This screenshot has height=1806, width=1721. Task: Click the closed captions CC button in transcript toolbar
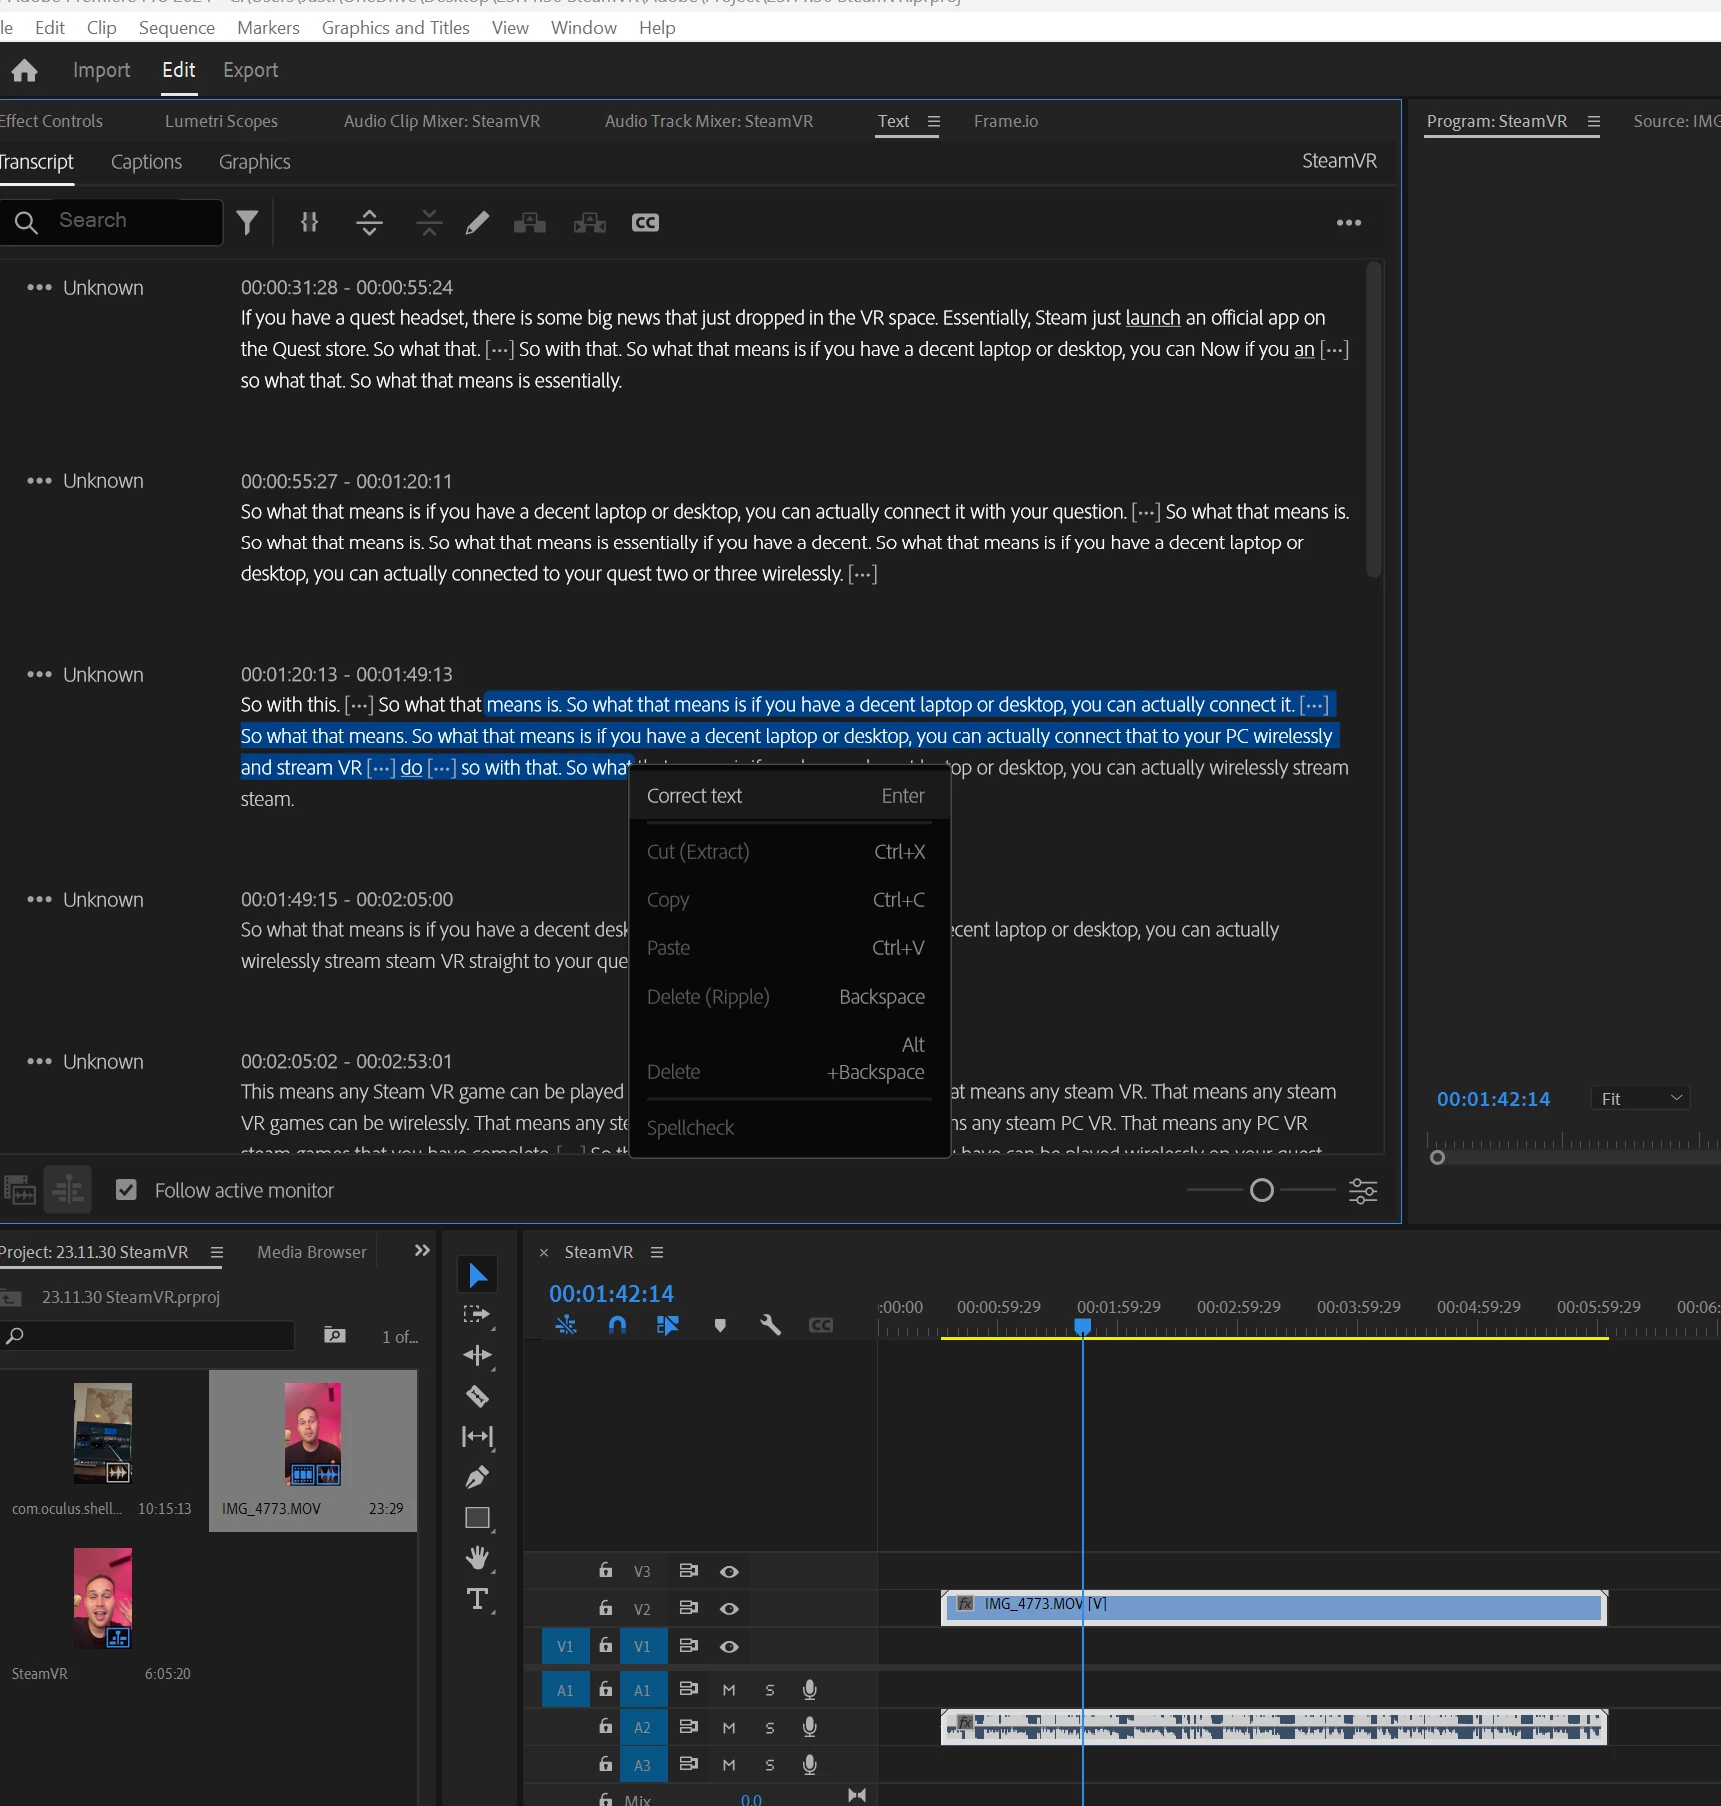645,222
